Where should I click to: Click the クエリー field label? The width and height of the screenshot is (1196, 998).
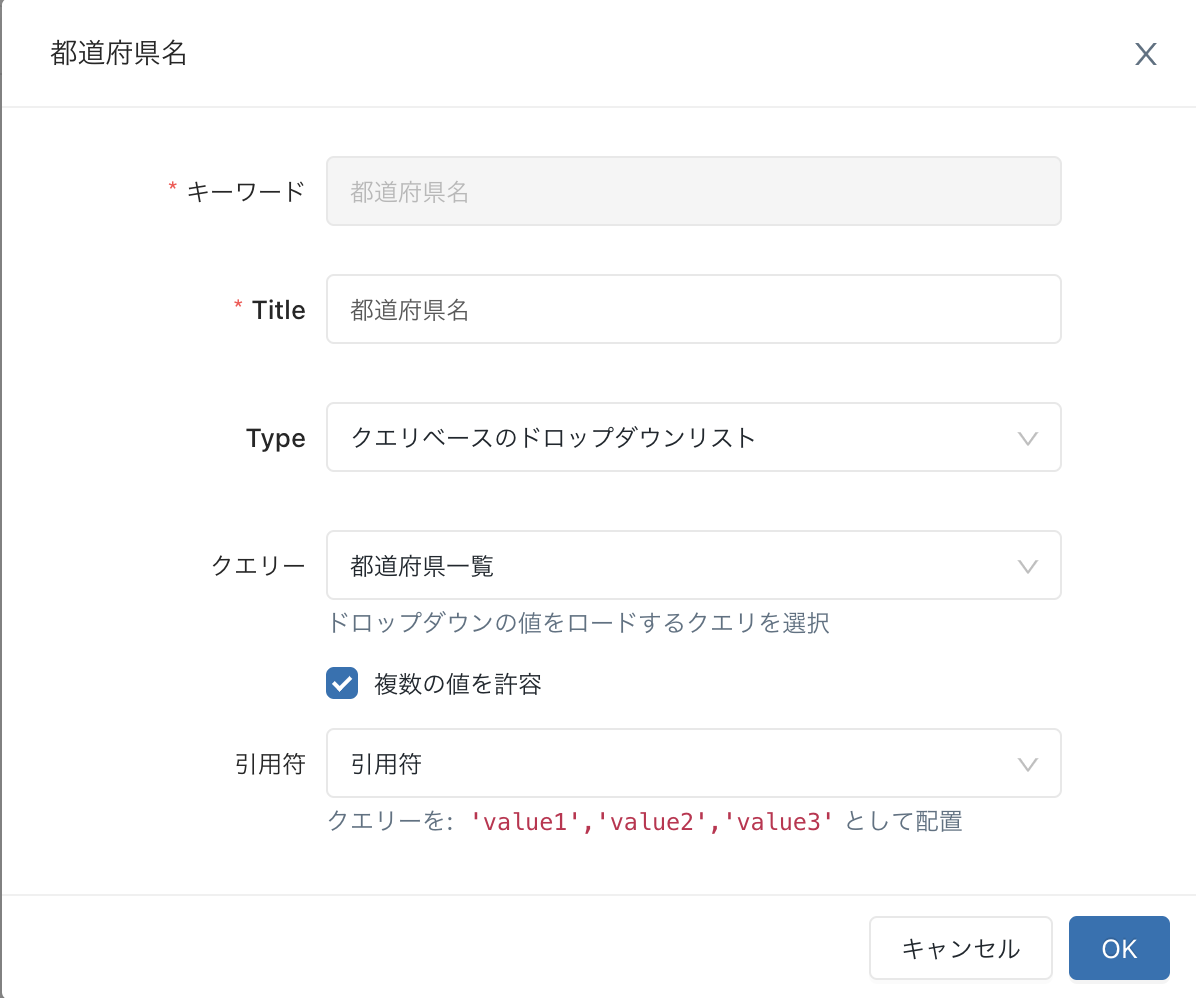[x=258, y=566]
